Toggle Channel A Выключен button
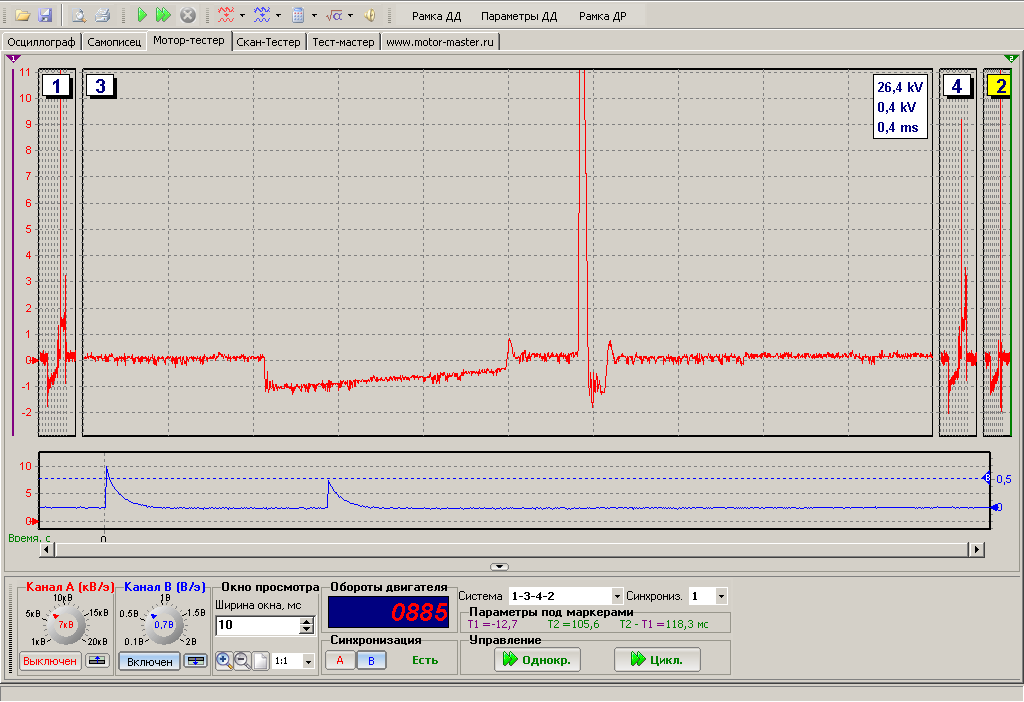Viewport: 1024px width, 702px height. coord(50,661)
